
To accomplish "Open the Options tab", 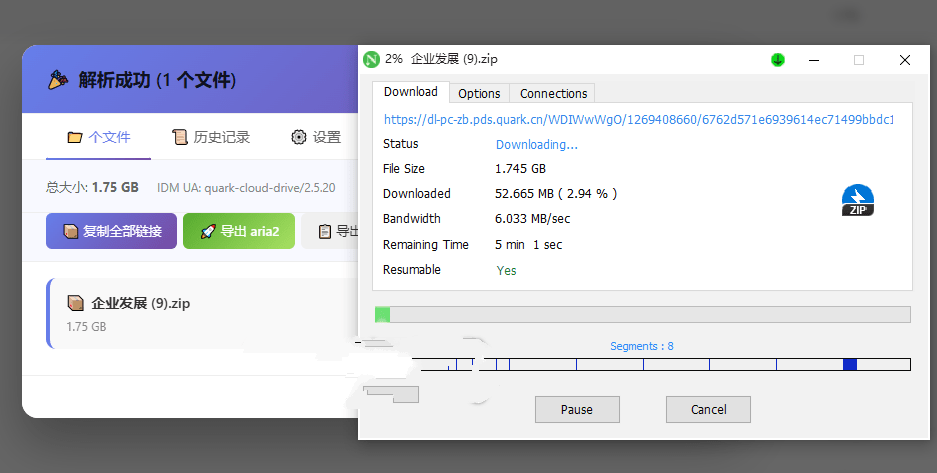I will [479, 93].
